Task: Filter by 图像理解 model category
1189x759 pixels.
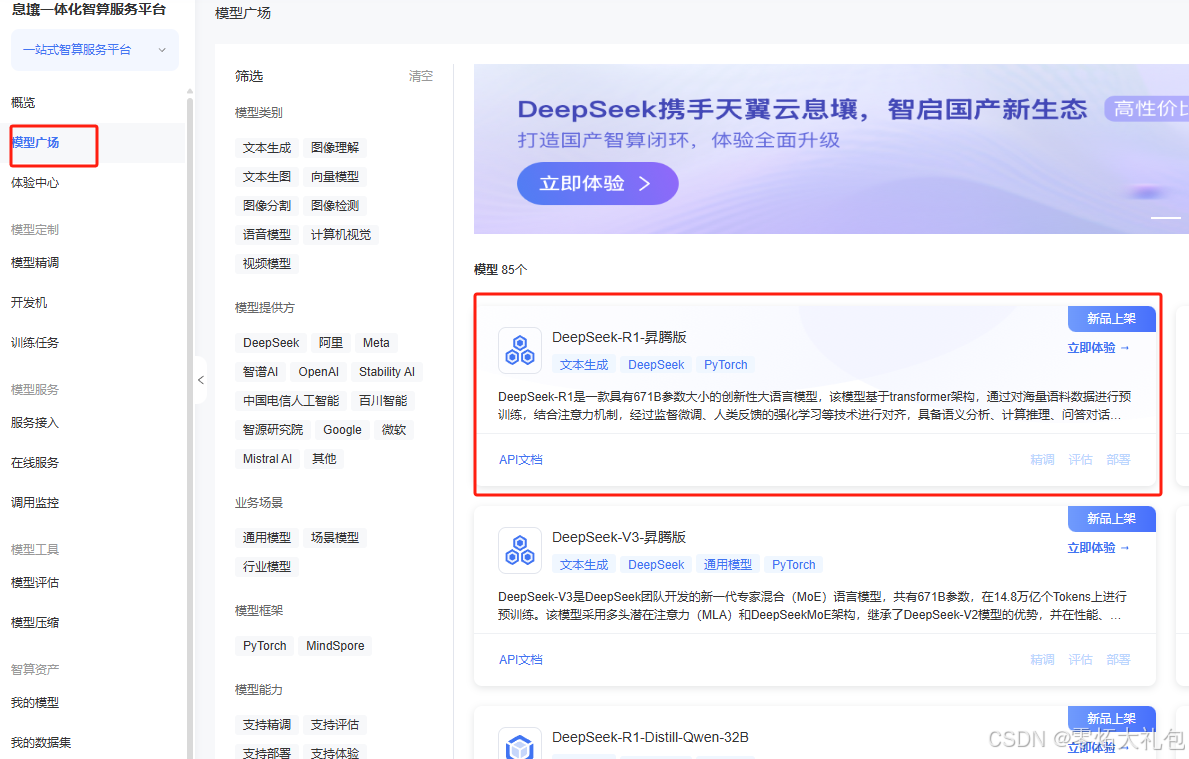Action: [x=335, y=148]
